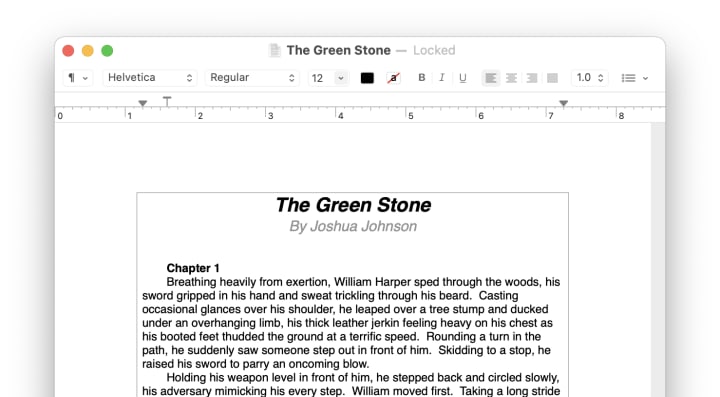
Task: Align text right
Action: pos(532,78)
